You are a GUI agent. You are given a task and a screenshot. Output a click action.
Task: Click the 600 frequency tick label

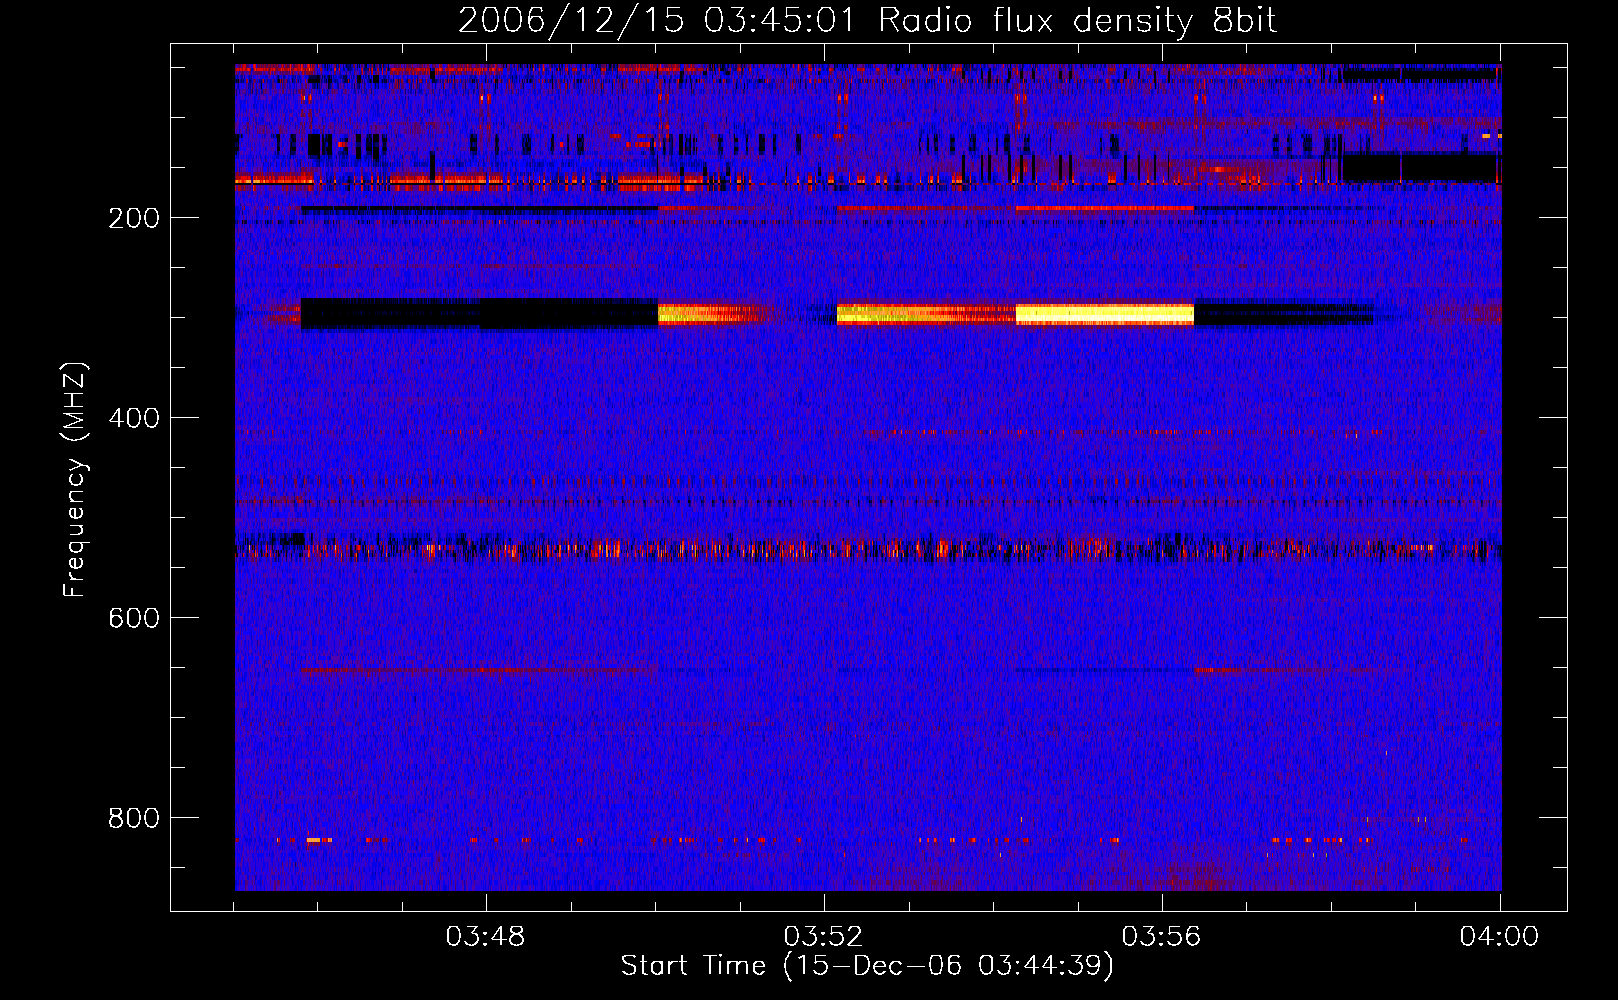134,618
